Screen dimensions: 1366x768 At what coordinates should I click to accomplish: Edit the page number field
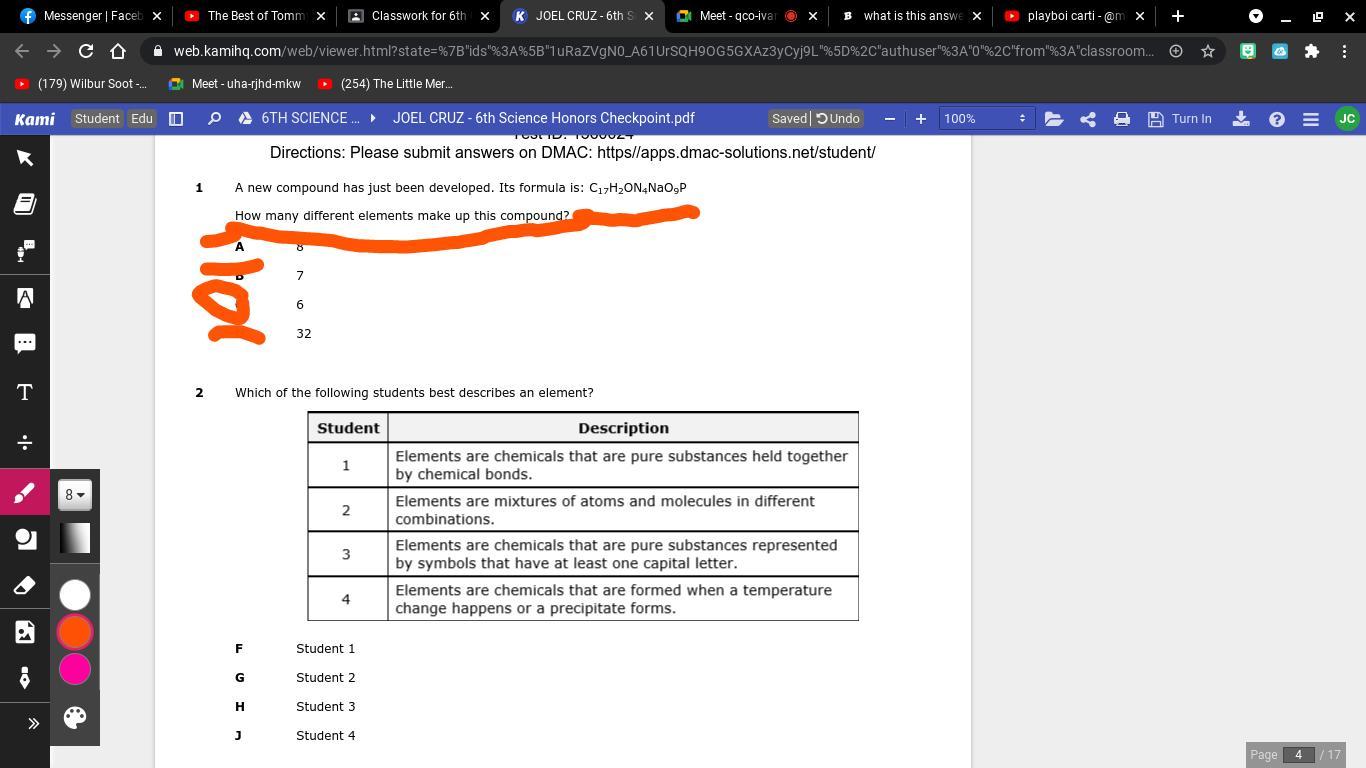[x=1298, y=755]
